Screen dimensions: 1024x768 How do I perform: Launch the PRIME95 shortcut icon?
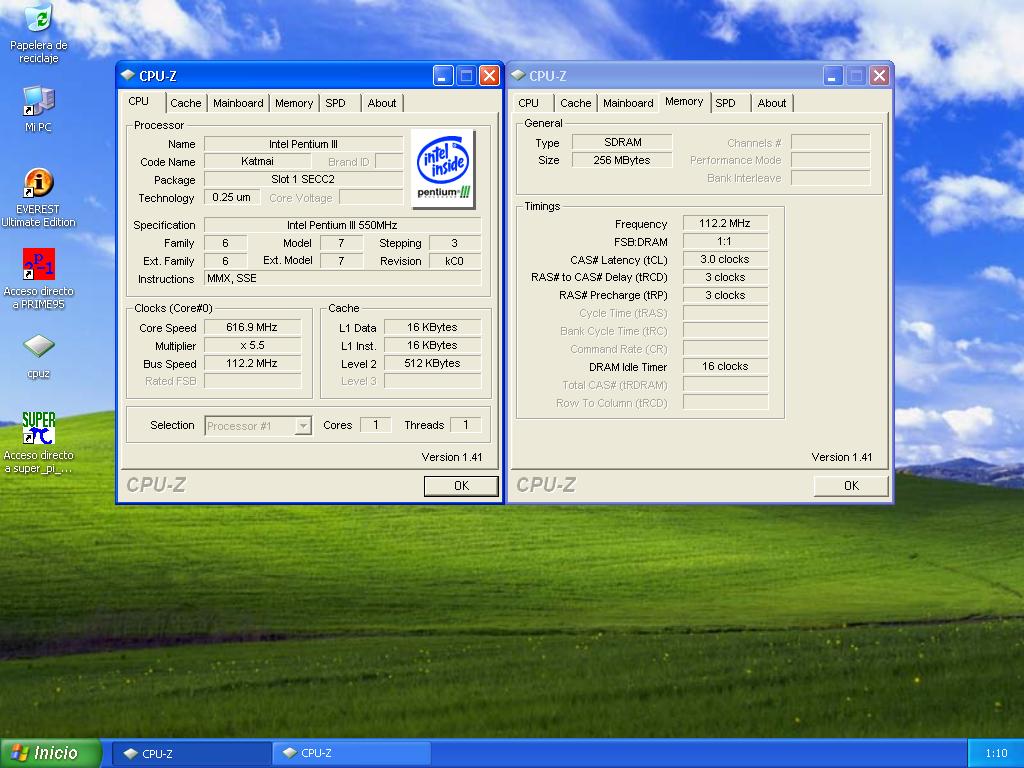39,279
